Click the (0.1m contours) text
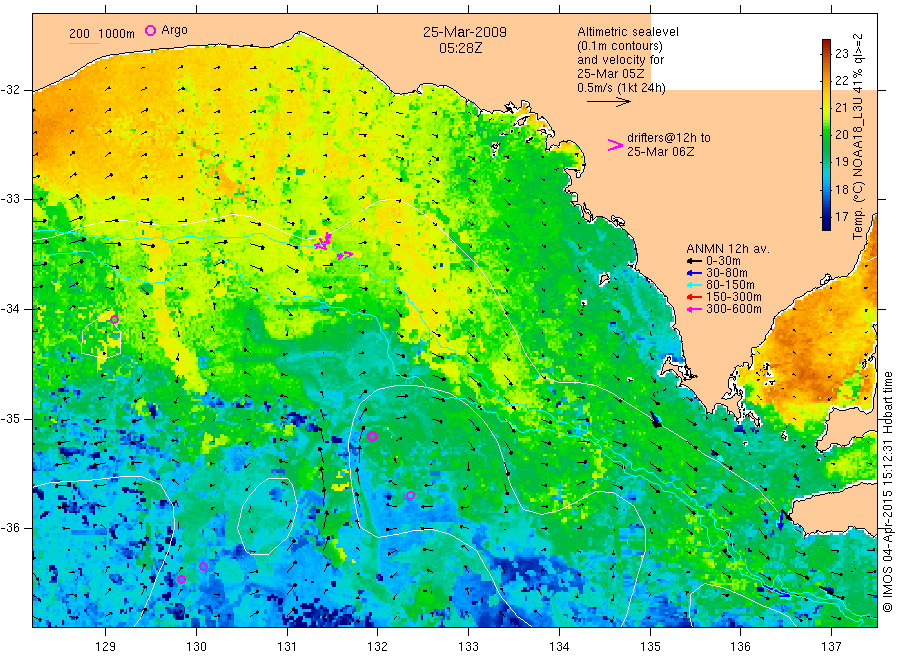Screen dimensions: 900x660 tap(620, 46)
